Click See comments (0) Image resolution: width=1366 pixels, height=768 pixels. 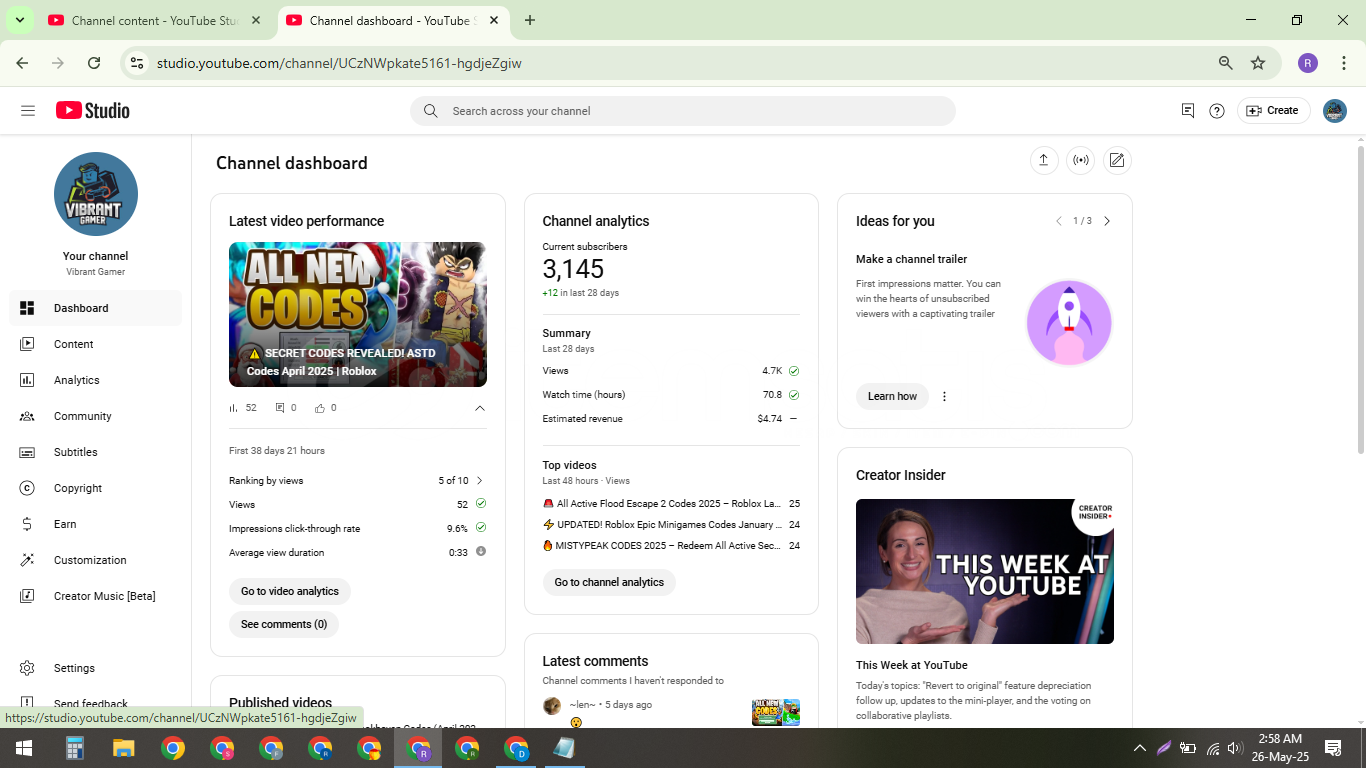tap(284, 624)
